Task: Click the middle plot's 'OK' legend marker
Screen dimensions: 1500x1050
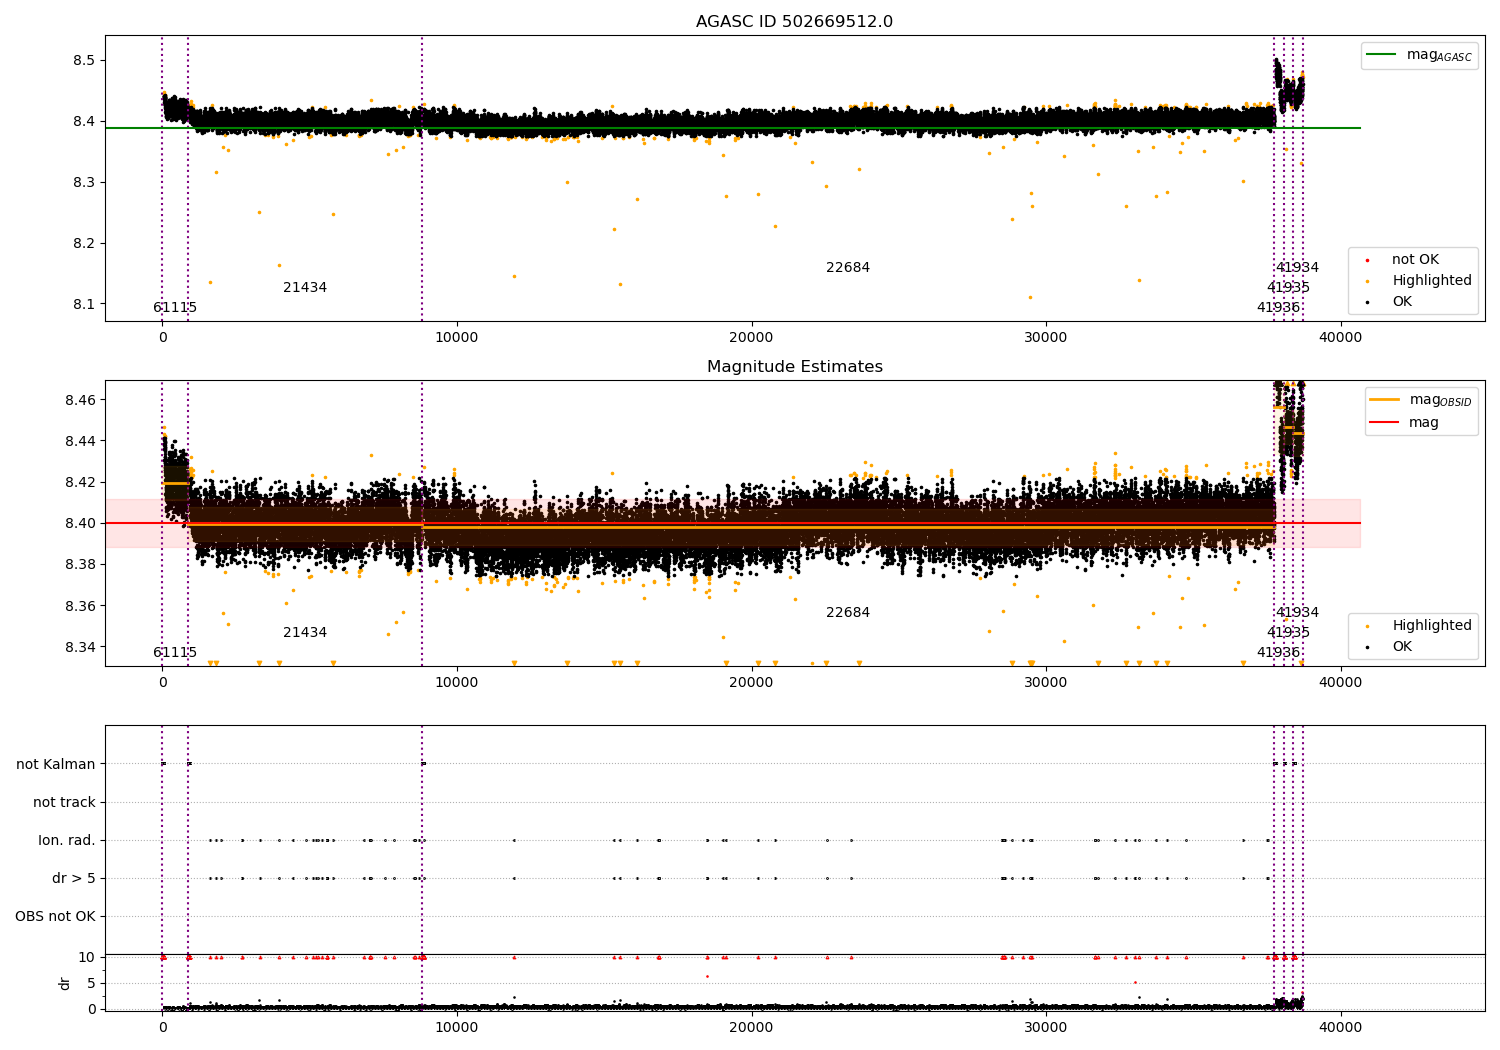Action: [x=1367, y=647]
